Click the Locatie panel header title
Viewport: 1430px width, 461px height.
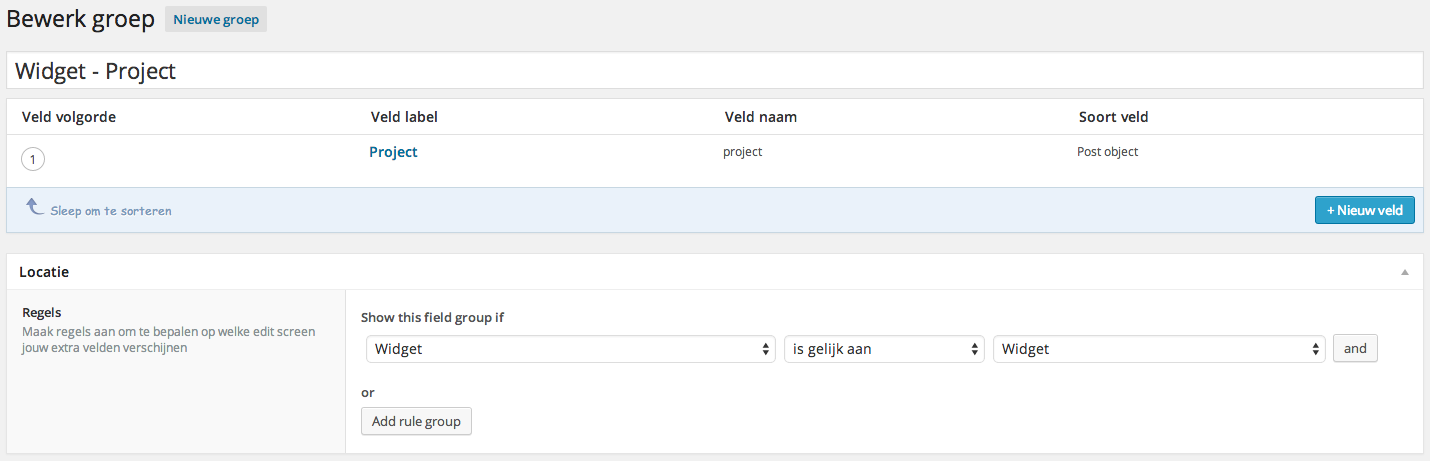coord(44,272)
